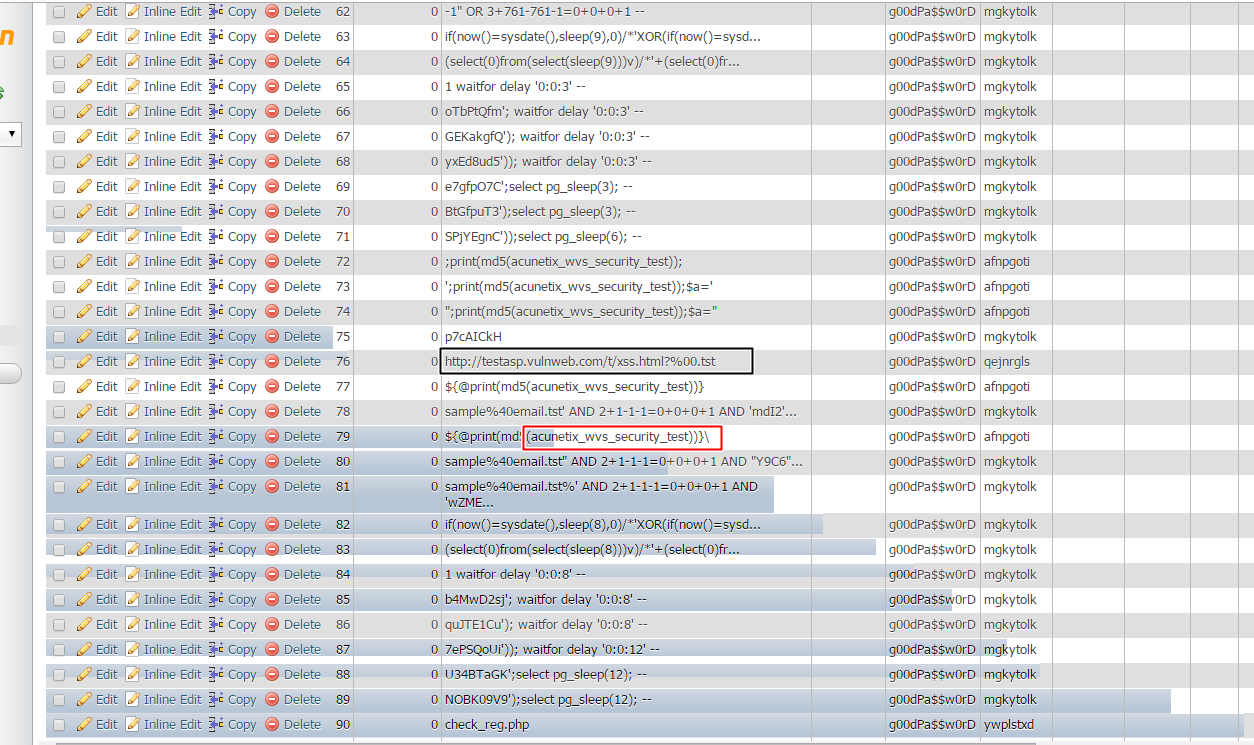
Task: Click the Copy icon in row 84
Action: pyautogui.click(x=216, y=575)
